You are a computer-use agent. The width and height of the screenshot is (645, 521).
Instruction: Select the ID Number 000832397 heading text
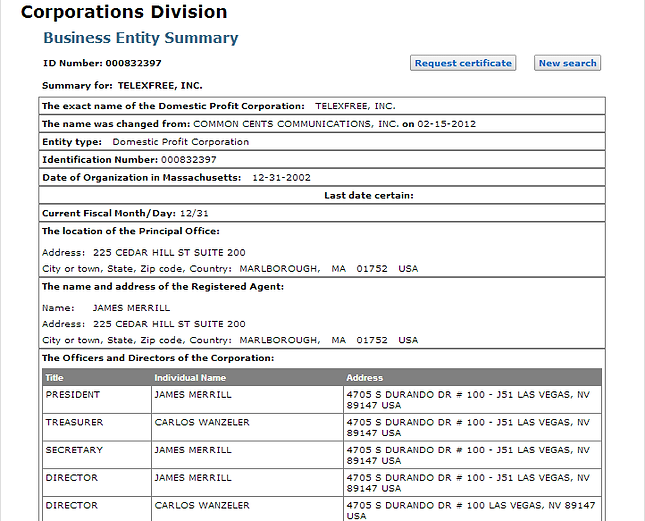102,63
